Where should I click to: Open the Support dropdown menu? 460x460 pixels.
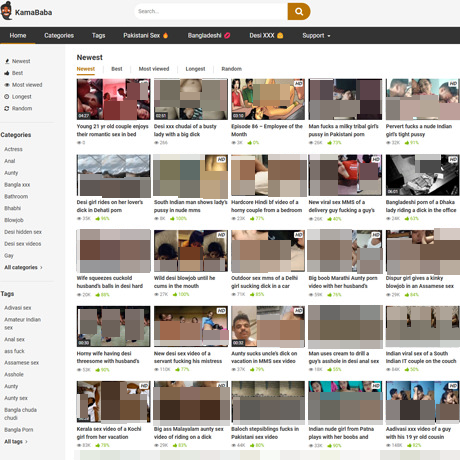coord(316,35)
